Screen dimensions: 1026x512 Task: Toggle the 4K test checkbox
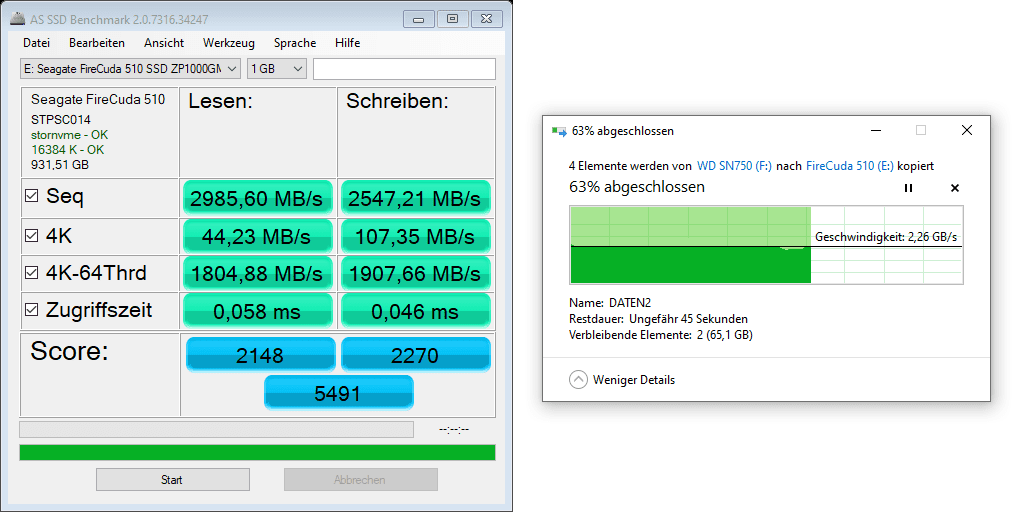tap(31, 236)
